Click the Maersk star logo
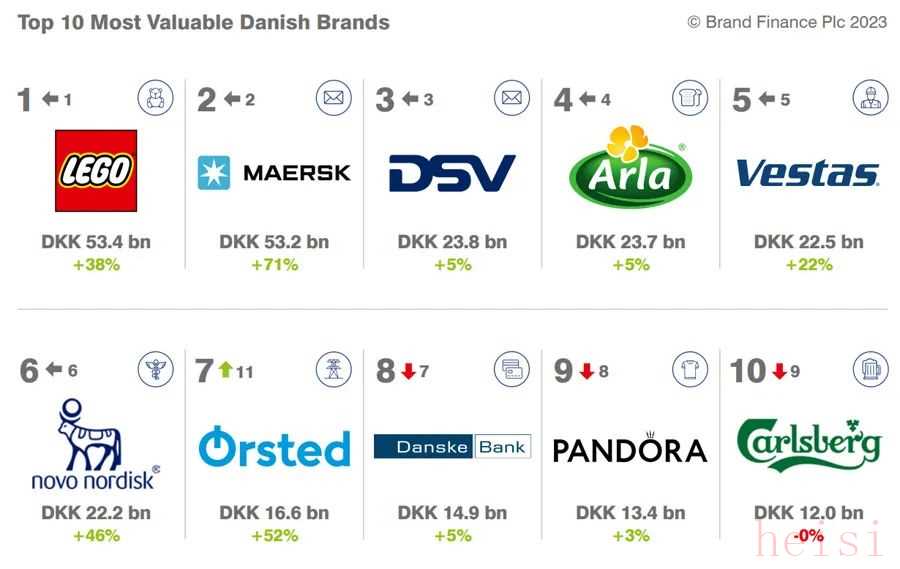The image size is (900, 569). (213, 172)
